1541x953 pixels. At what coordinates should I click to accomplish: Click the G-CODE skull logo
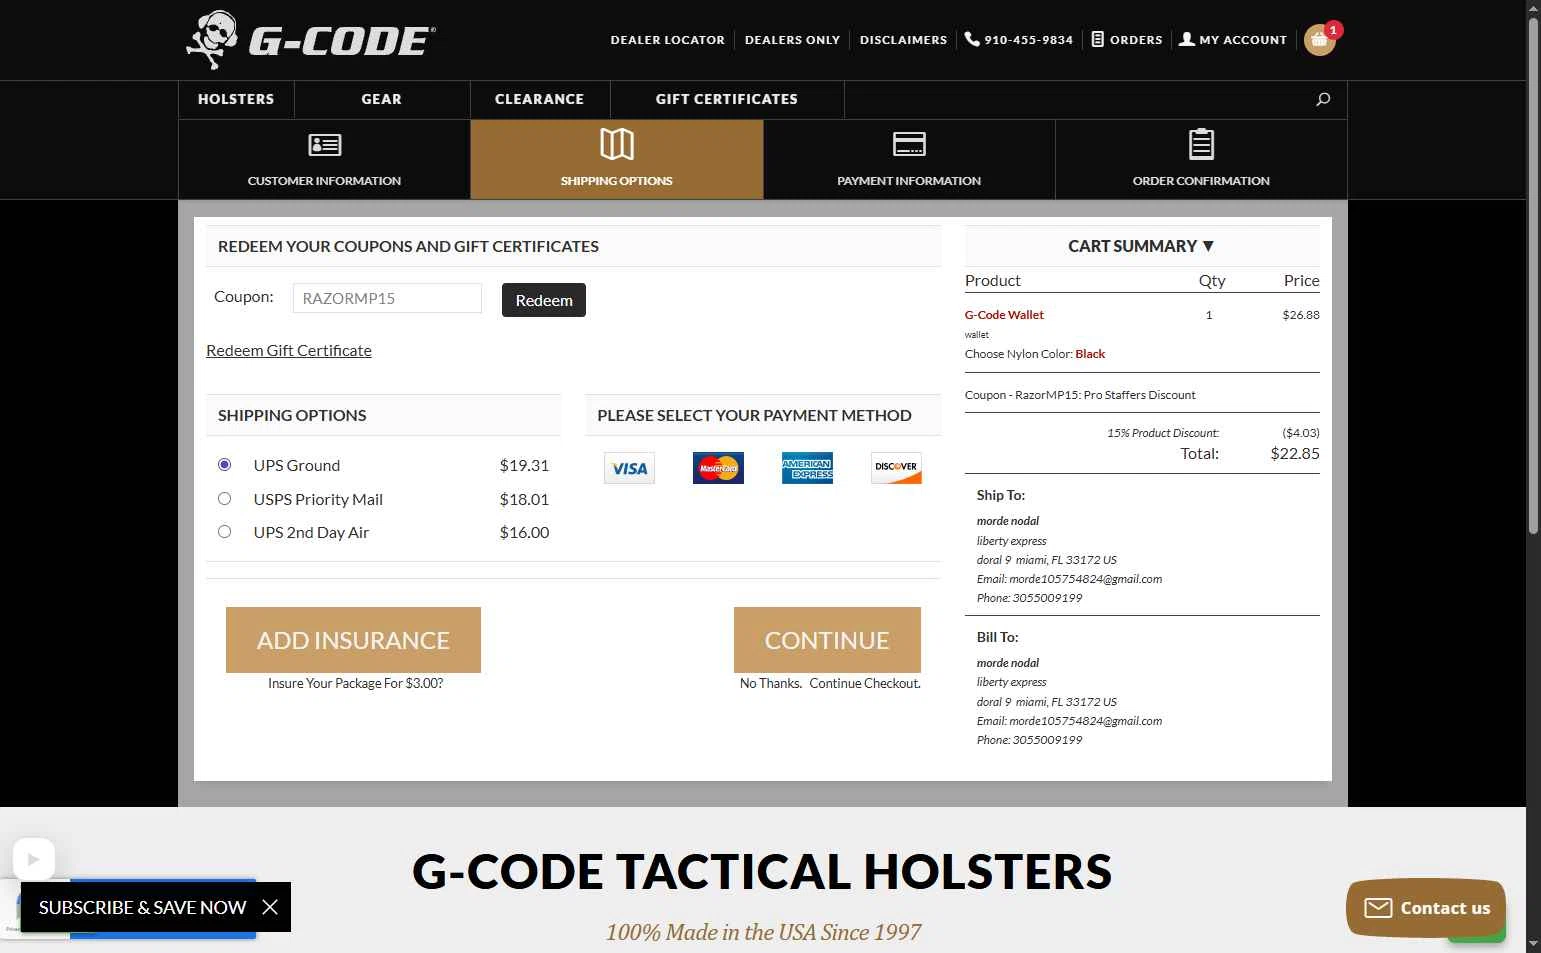coord(311,40)
